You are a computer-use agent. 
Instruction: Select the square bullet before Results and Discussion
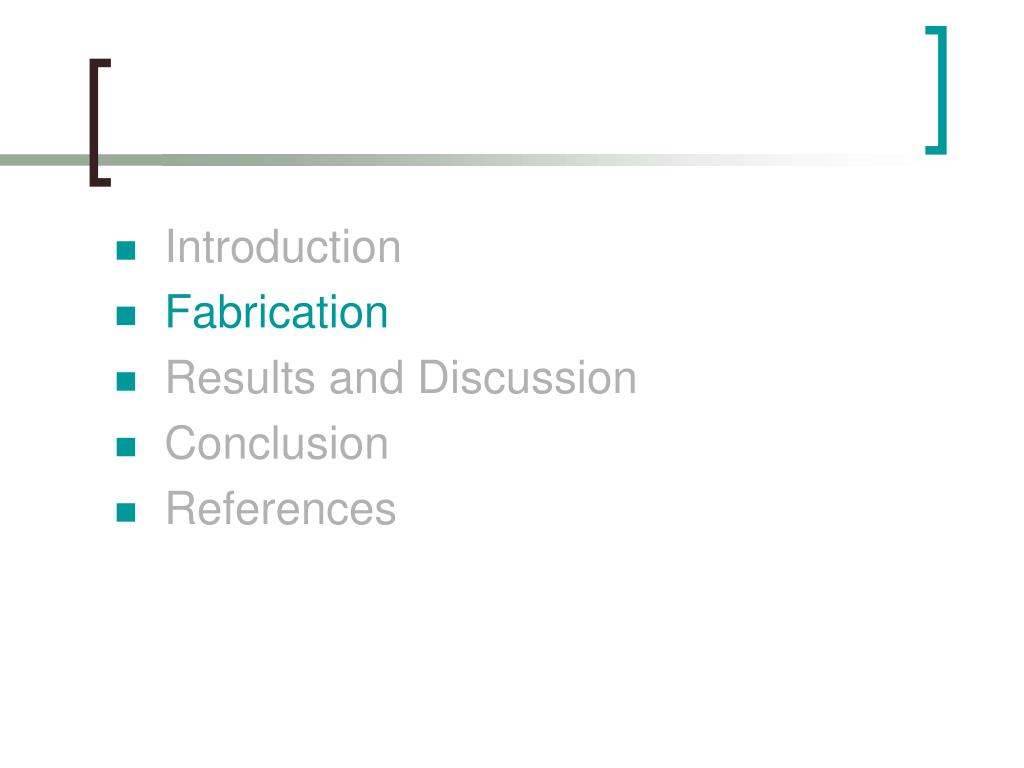pos(126,381)
